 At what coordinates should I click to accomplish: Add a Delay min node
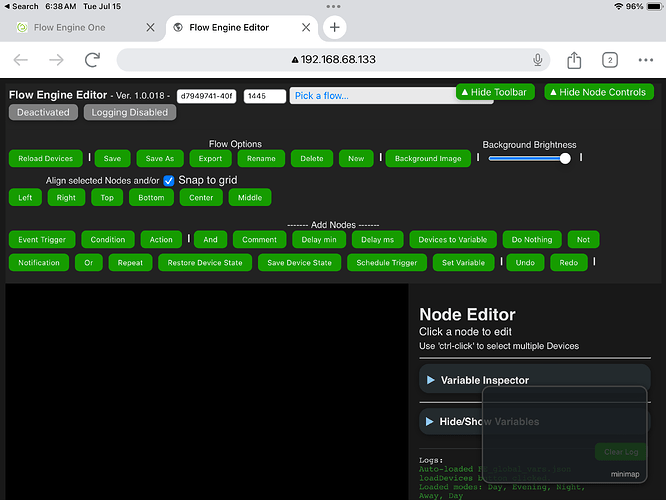click(x=319, y=240)
